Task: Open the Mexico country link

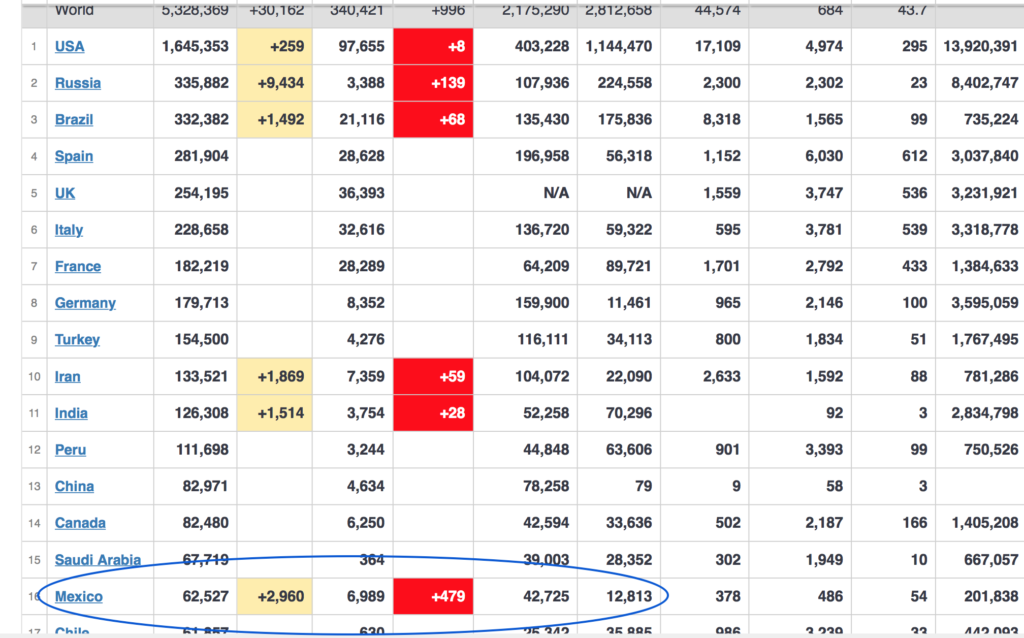Action: 78,596
